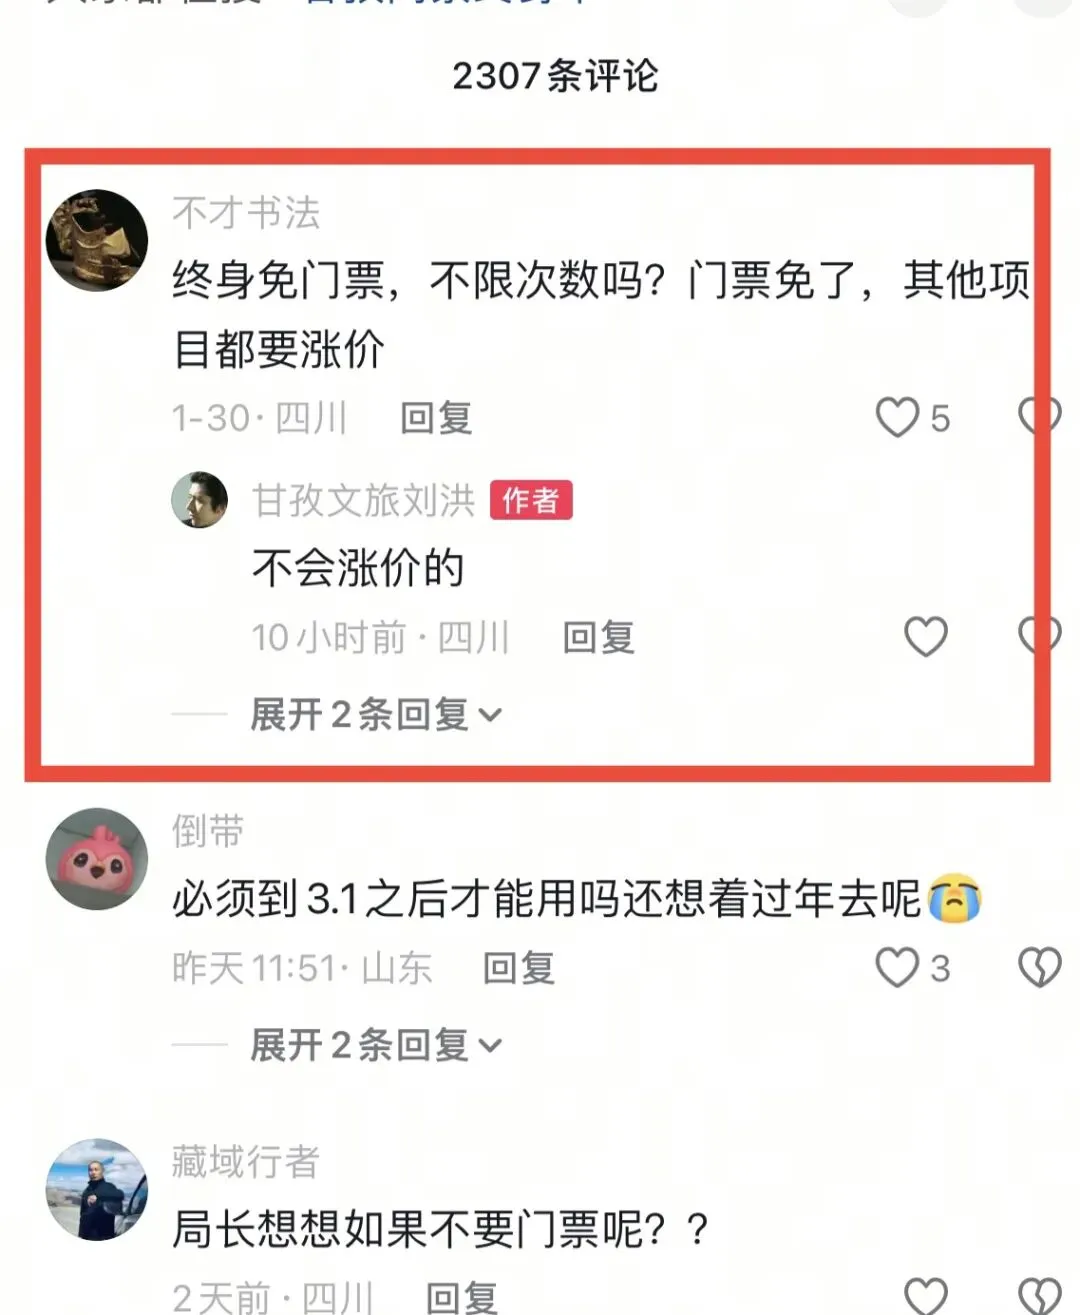The height and width of the screenshot is (1315, 1080).
Task: Open the avatar of 藏域行者
Action: point(97,1189)
